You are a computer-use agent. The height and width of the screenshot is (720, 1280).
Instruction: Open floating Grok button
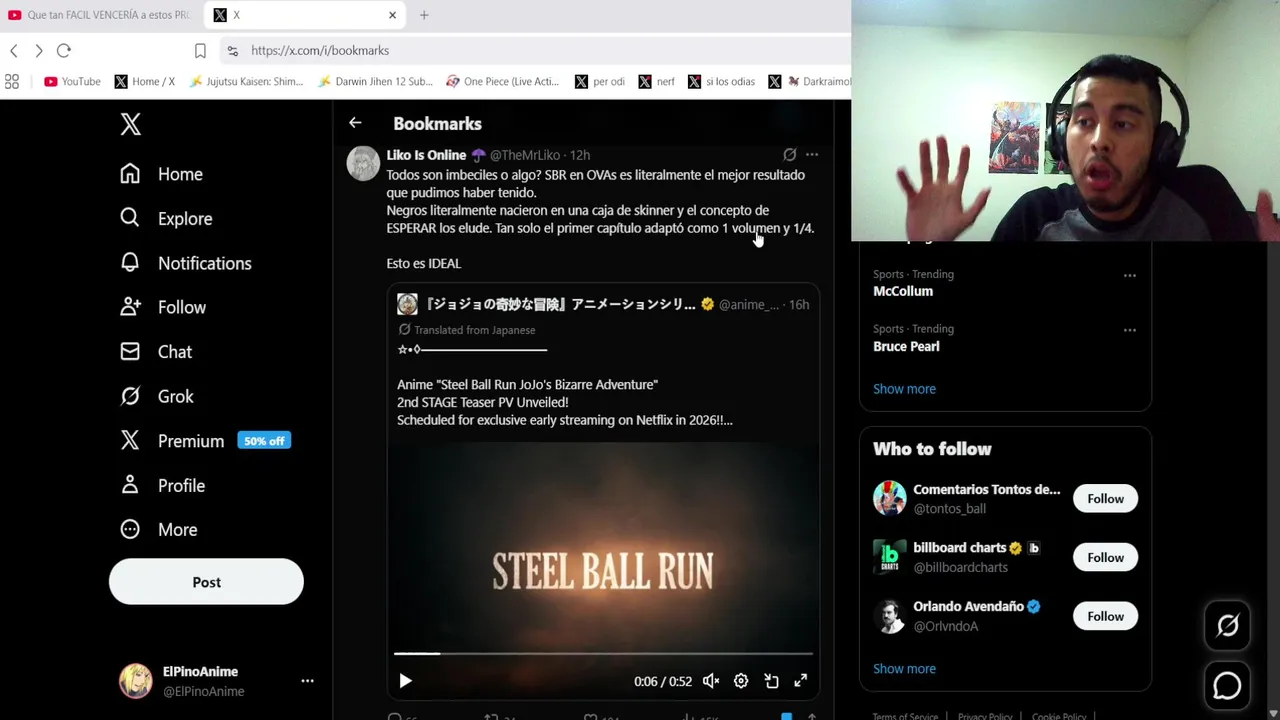coord(1227,626)
